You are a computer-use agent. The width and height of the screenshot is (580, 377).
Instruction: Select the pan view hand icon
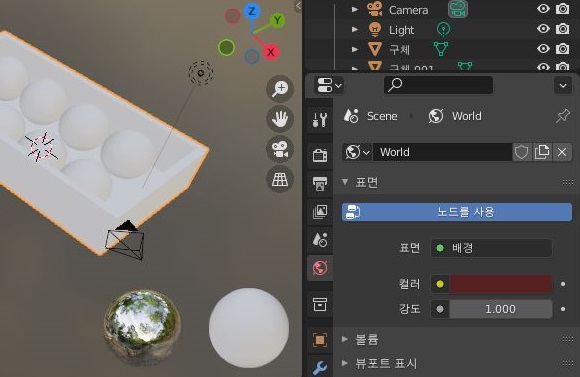[x=280, y=119]
